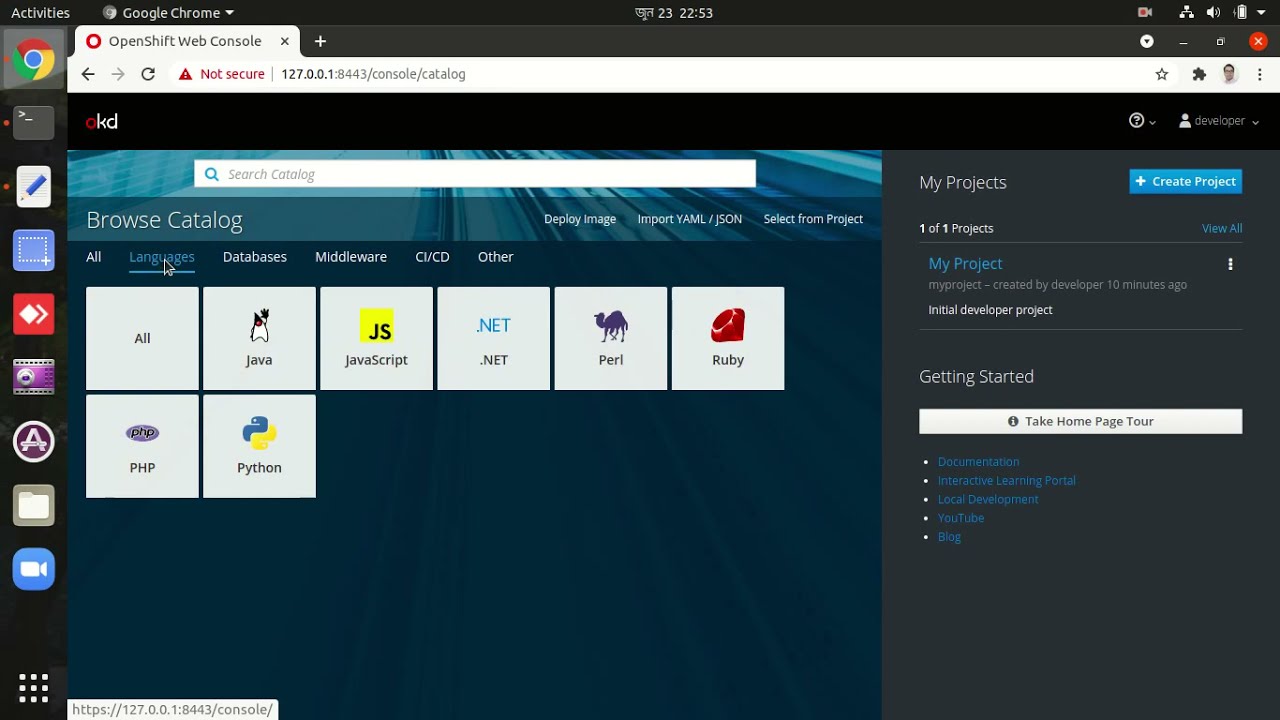The image size is (1280, 720).
Task: Select the .NET category tile
Action: [493, 338]
